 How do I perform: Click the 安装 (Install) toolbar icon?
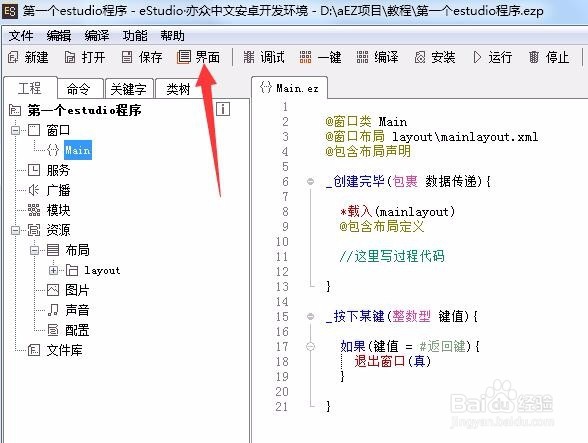pos(420,57)
